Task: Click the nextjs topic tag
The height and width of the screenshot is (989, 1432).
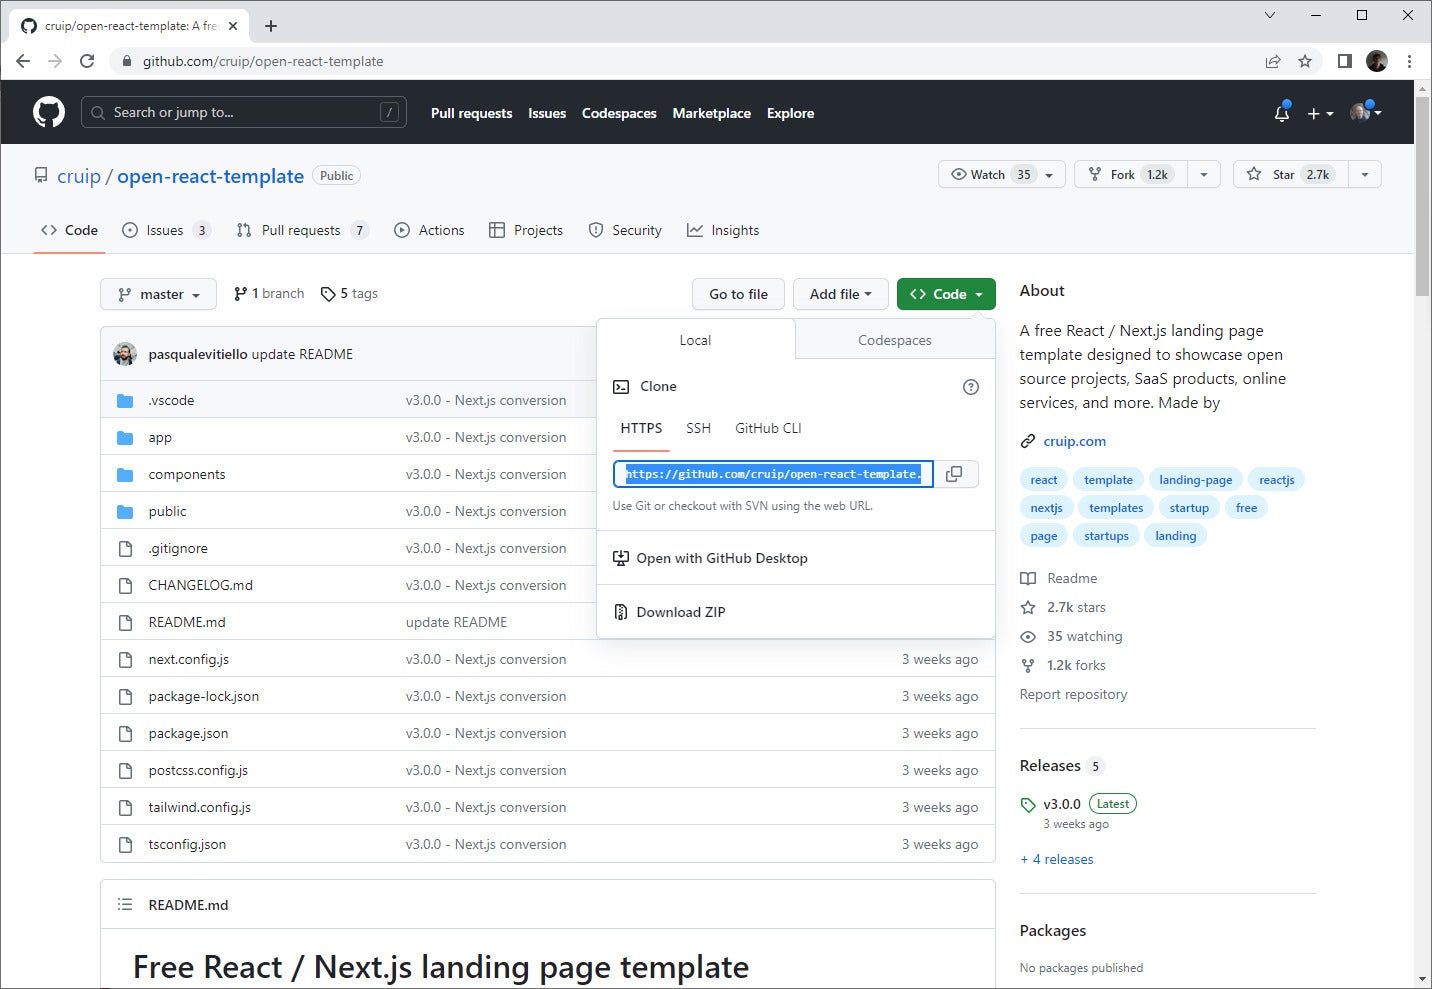Action: [x=1046, y=508]
